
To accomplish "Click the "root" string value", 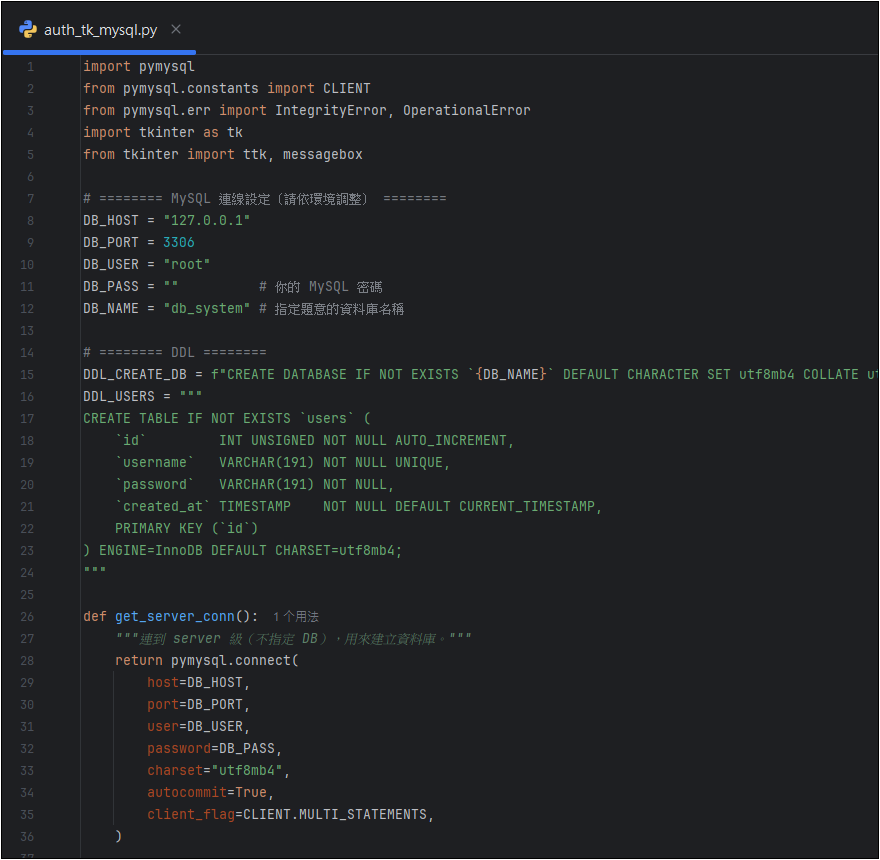I will point(187,264).
